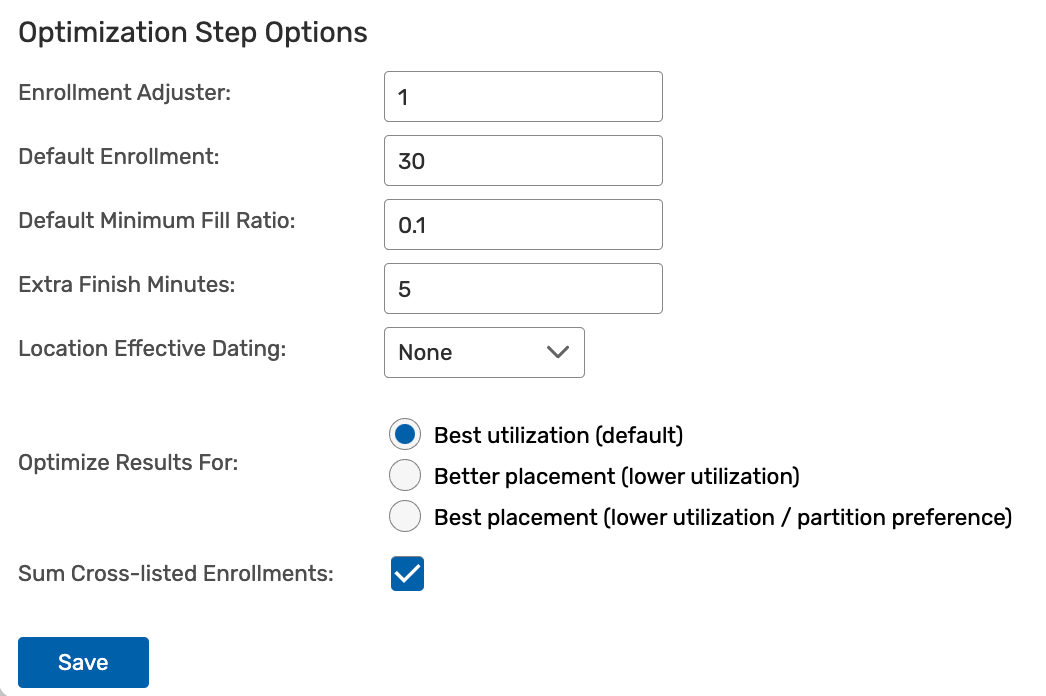This screenshot has height=696, width=1046.
Task: Click the "Better placement (lower utilization)" label text
Action: [616, 476]
